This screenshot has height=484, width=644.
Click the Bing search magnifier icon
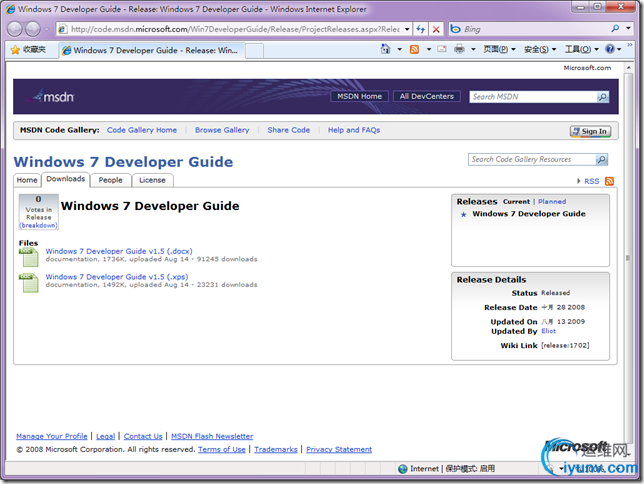tap(615, 28)
